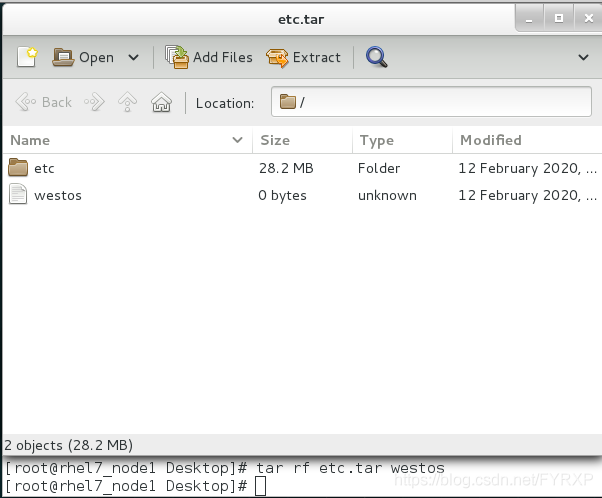The width and height of the screenshot is (602, 498).
Task: Go up one directory level
Action: pyautogui.click(x=127, y=102)
